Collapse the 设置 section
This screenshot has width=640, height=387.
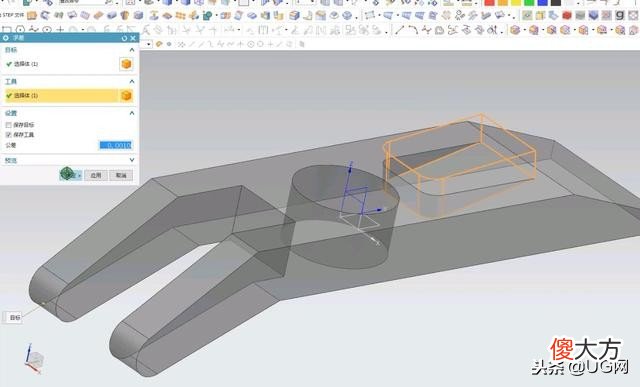[131, 113]
